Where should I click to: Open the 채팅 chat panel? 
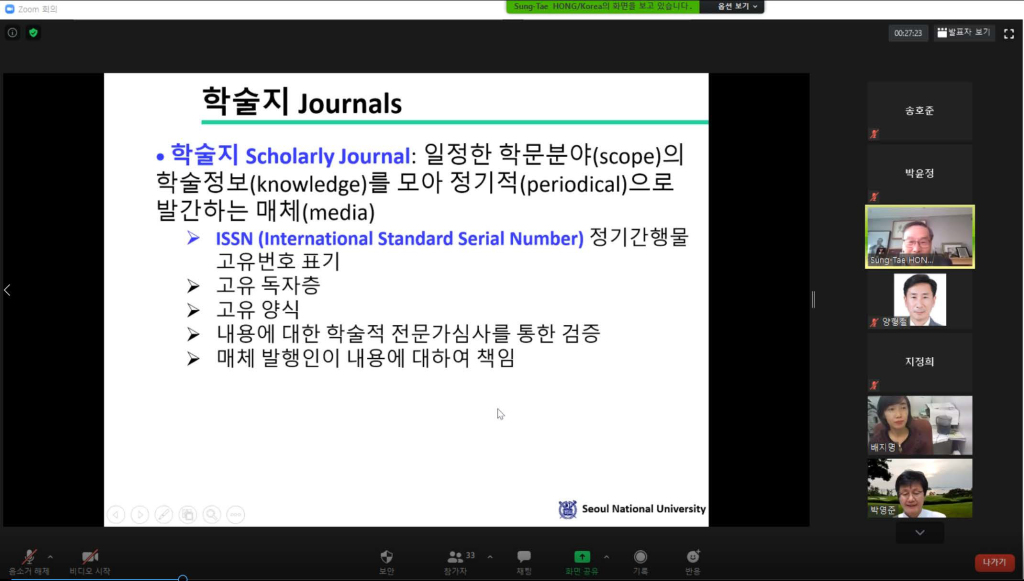click(523, 560)
